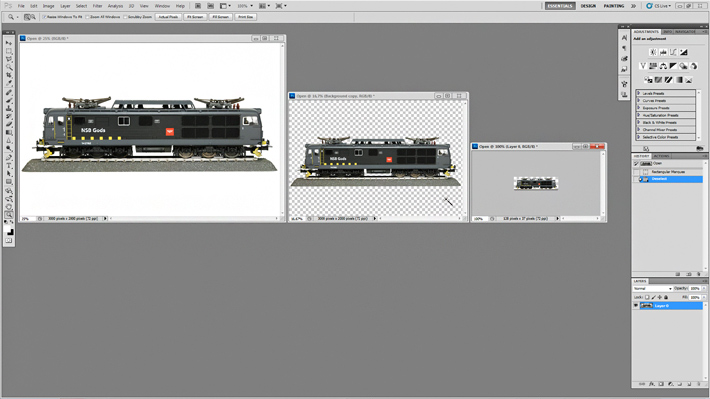710x399 pixels.
Task: Expand Black & White Presets list
Action: (639, 122)
